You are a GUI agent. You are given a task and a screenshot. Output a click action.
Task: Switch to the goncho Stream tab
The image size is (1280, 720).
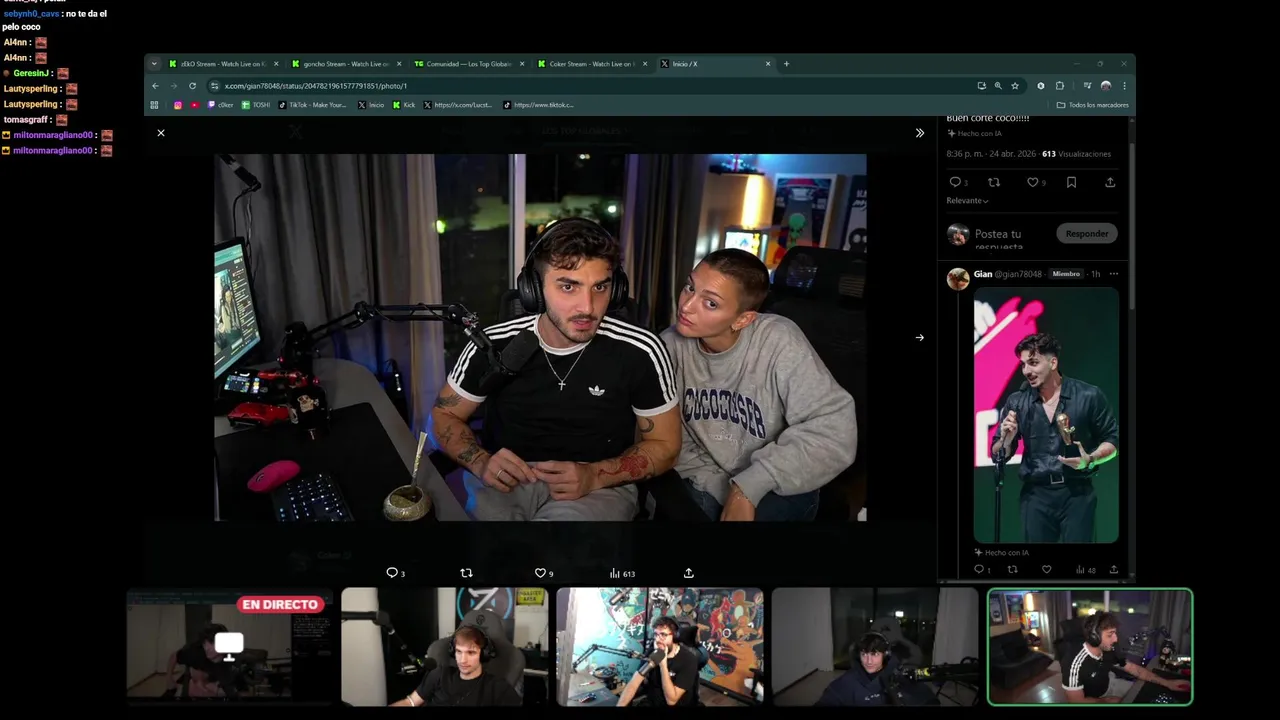(x=345, y=64)
